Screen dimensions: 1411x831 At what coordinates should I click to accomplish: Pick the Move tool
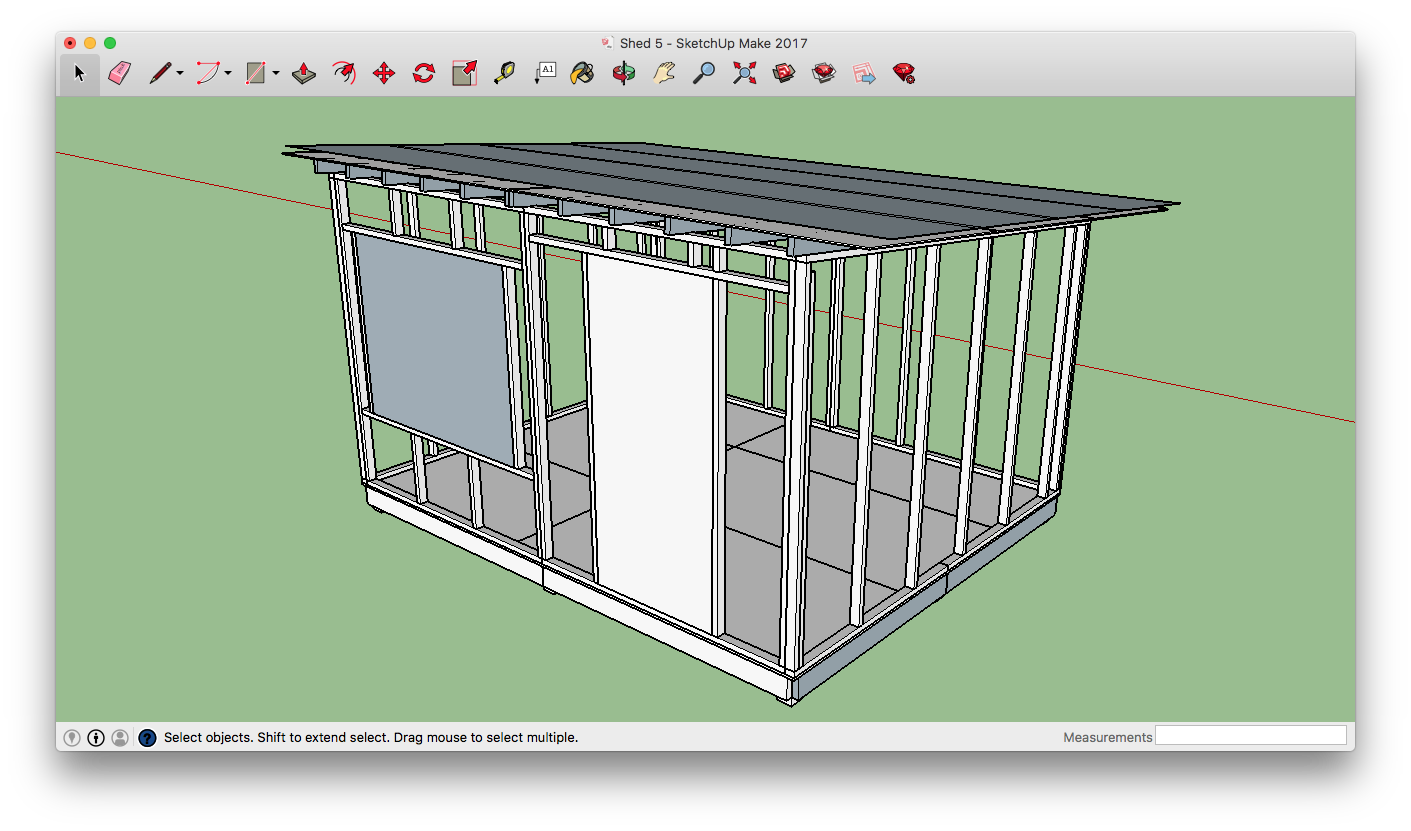(381, 72)
